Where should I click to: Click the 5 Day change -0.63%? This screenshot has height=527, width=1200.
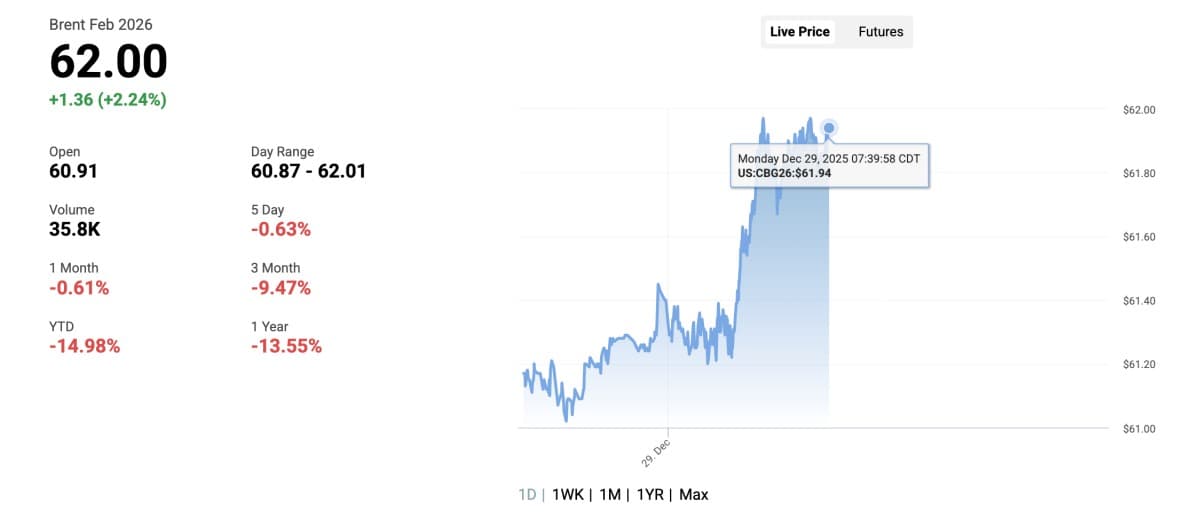(x=280, y=229)
